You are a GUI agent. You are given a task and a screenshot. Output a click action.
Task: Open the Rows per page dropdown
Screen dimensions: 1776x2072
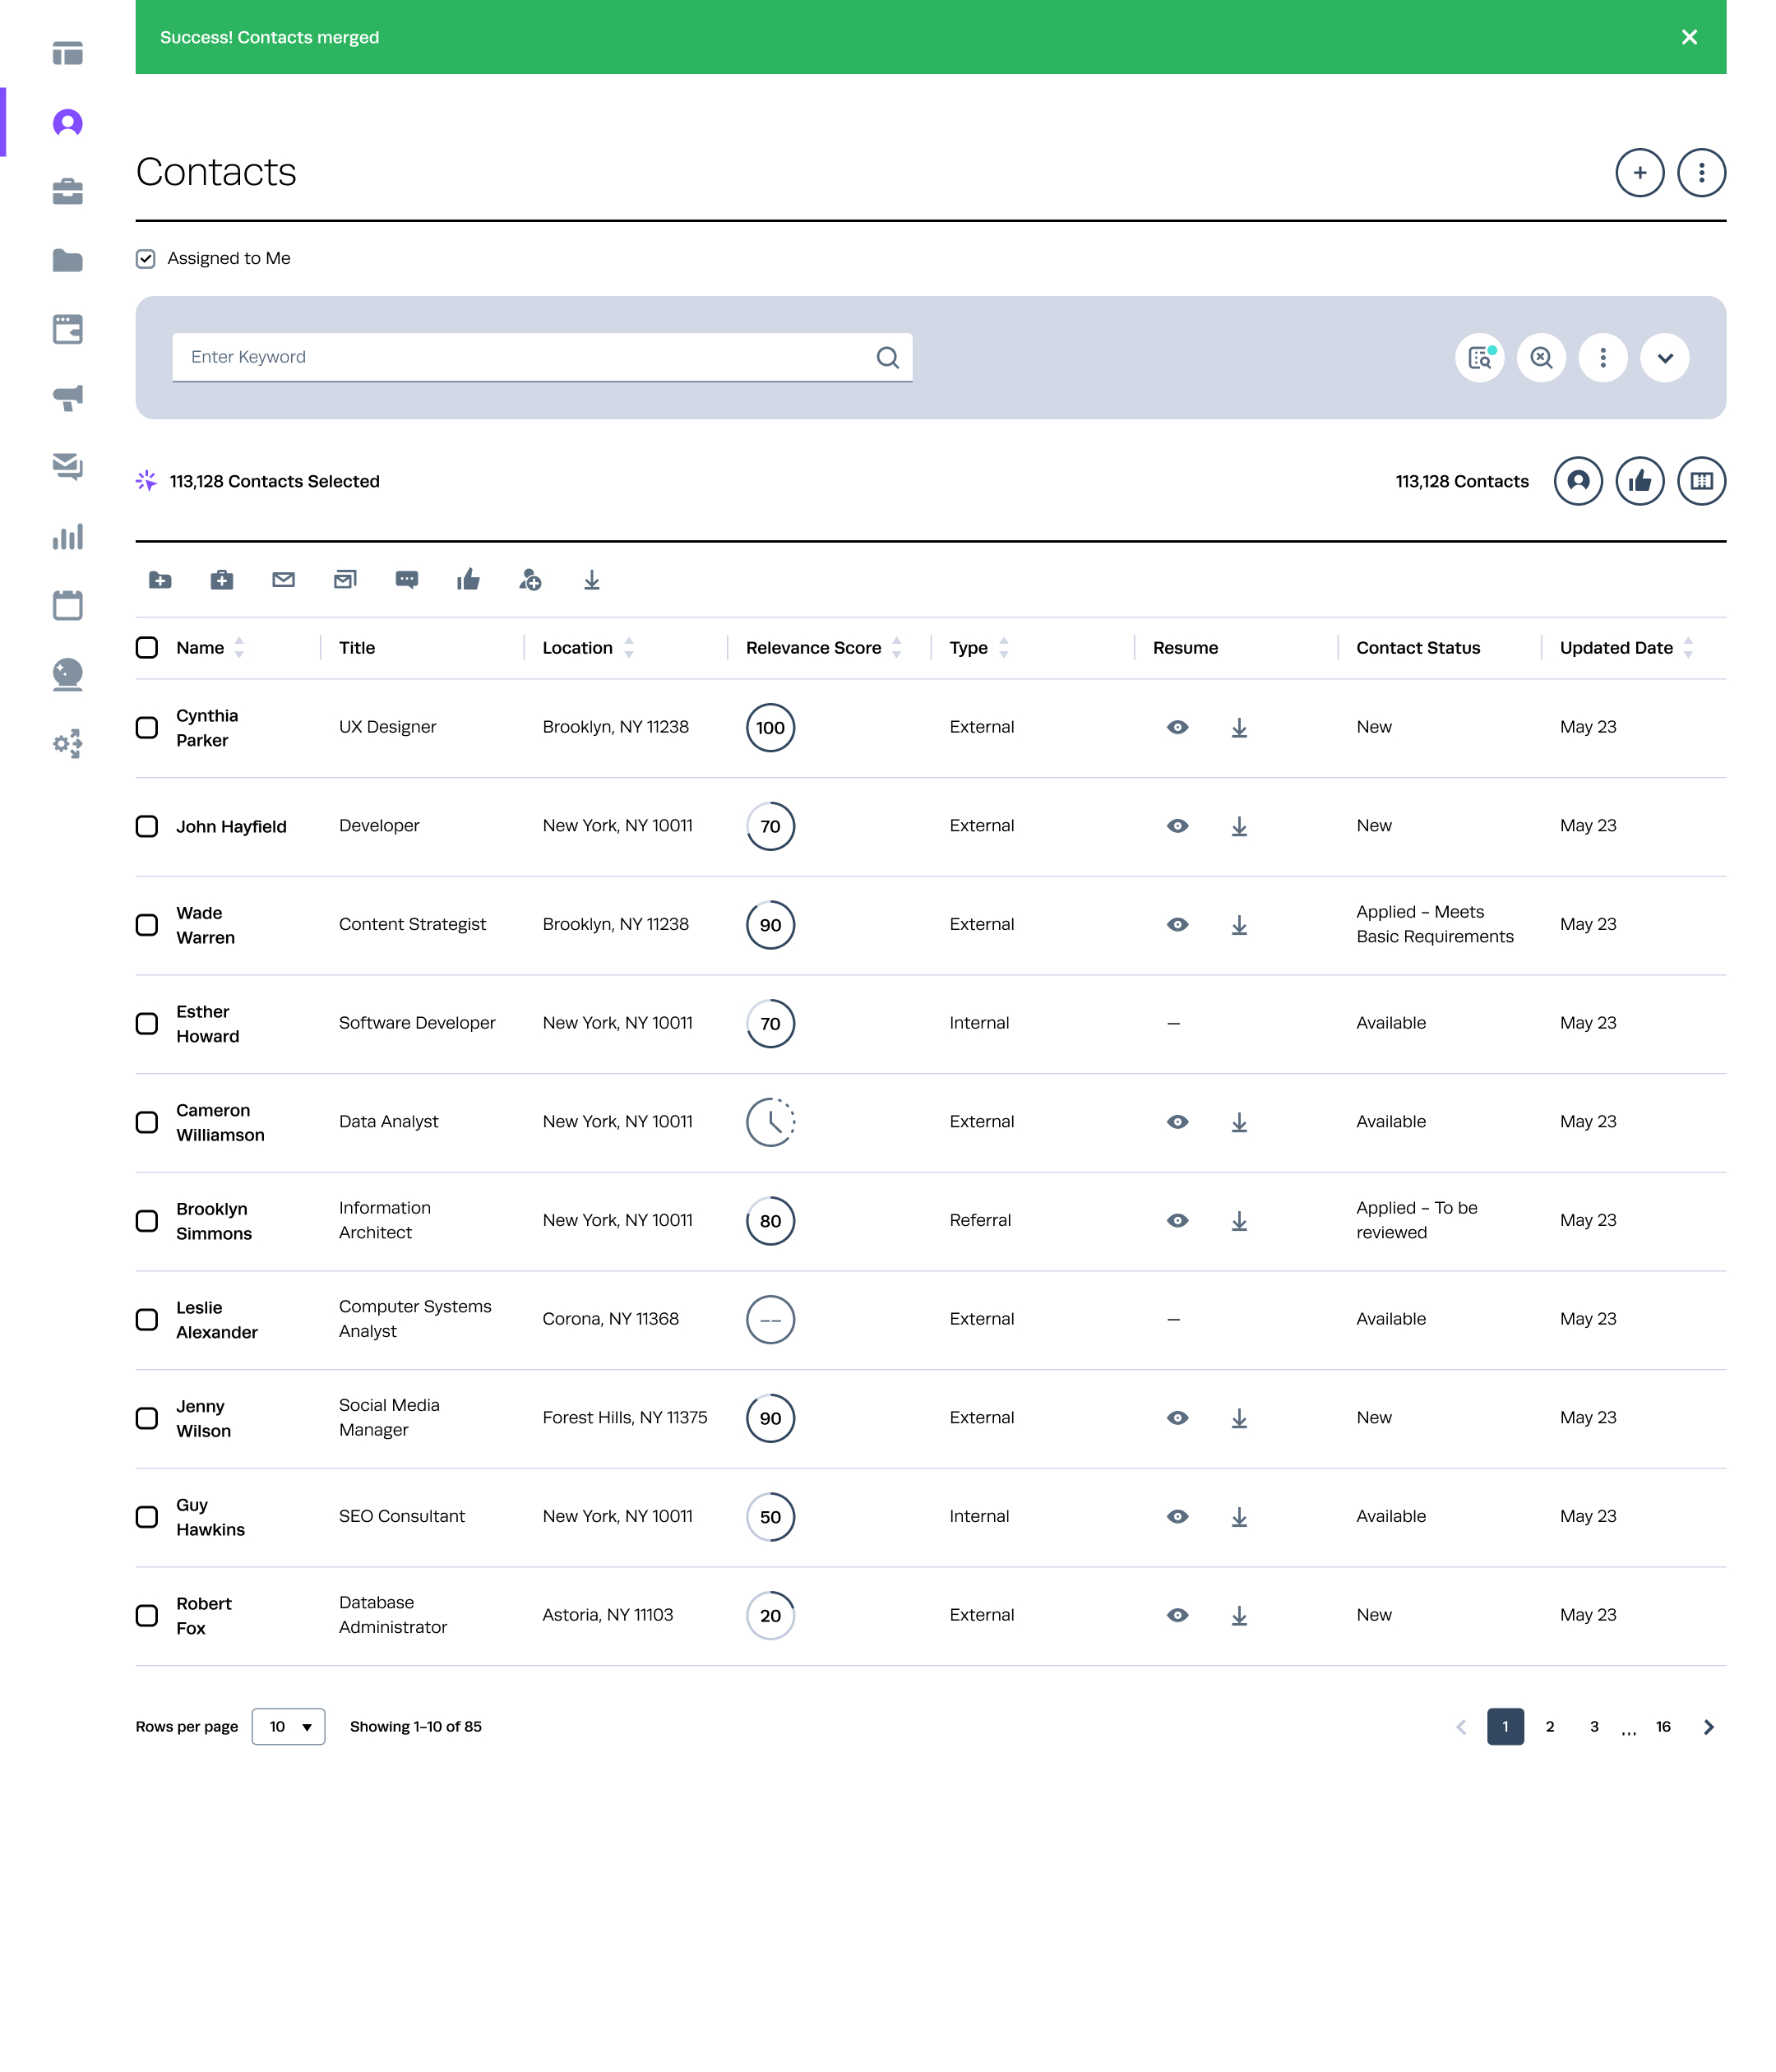(x=288, y=1727)
